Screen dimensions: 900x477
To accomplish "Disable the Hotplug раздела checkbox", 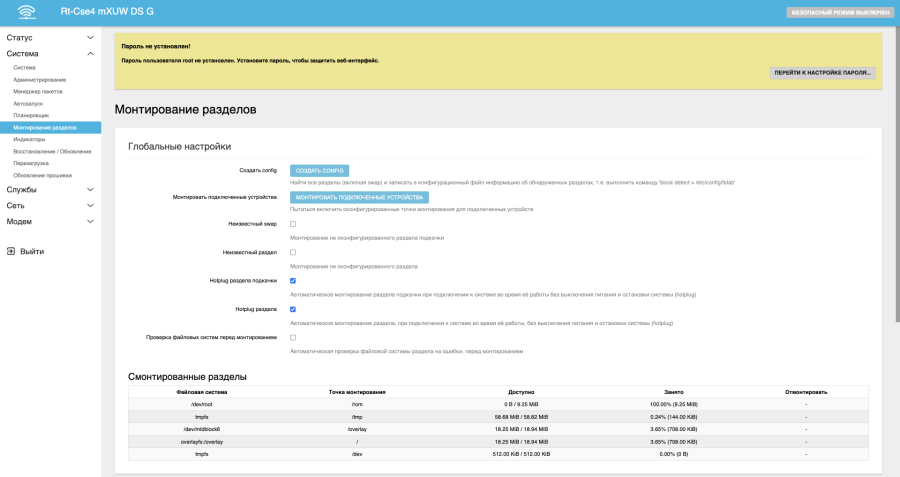I will point(293,309).
